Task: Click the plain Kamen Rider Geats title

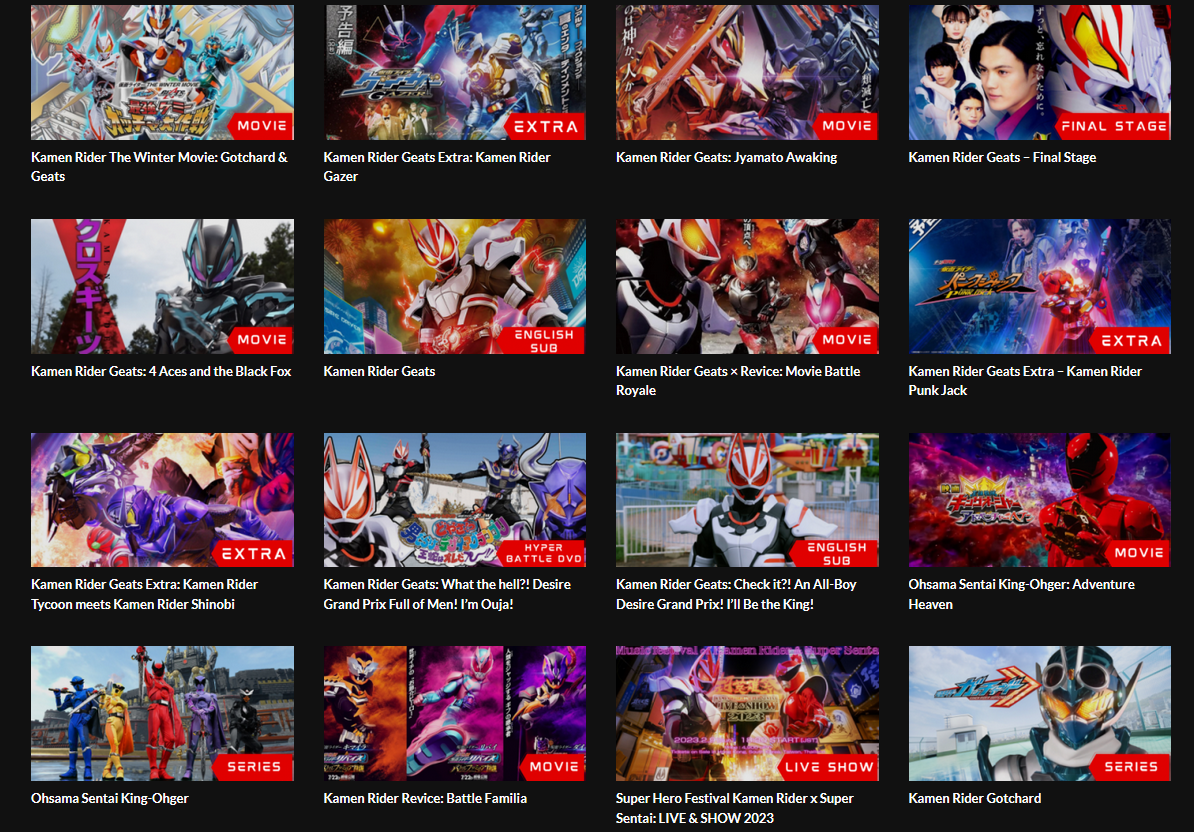Action: click(x=379, y=371)
